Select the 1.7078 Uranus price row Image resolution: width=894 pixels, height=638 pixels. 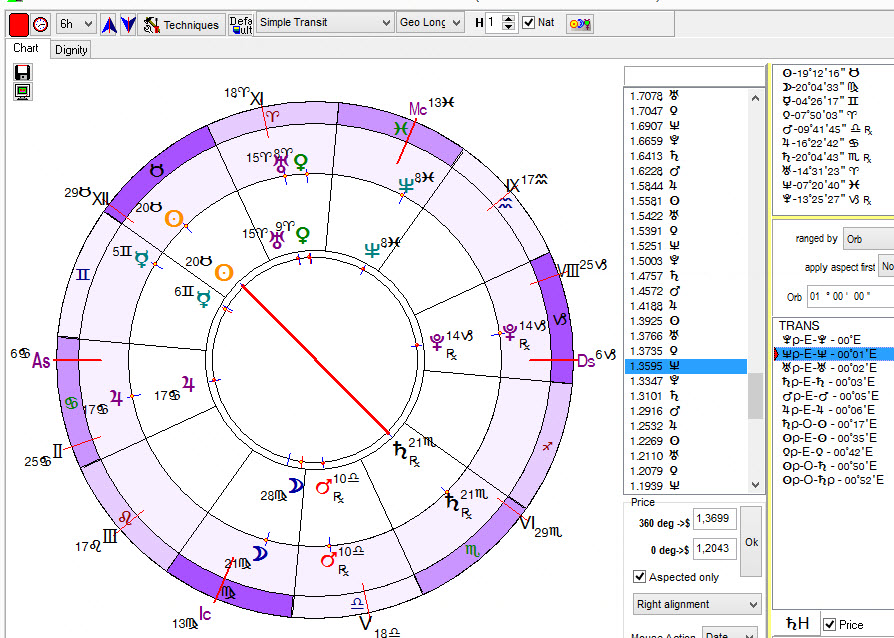point(686,96)
